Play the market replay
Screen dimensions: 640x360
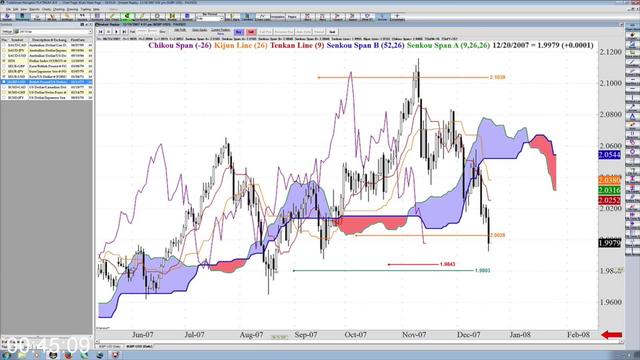coord(117,31)
